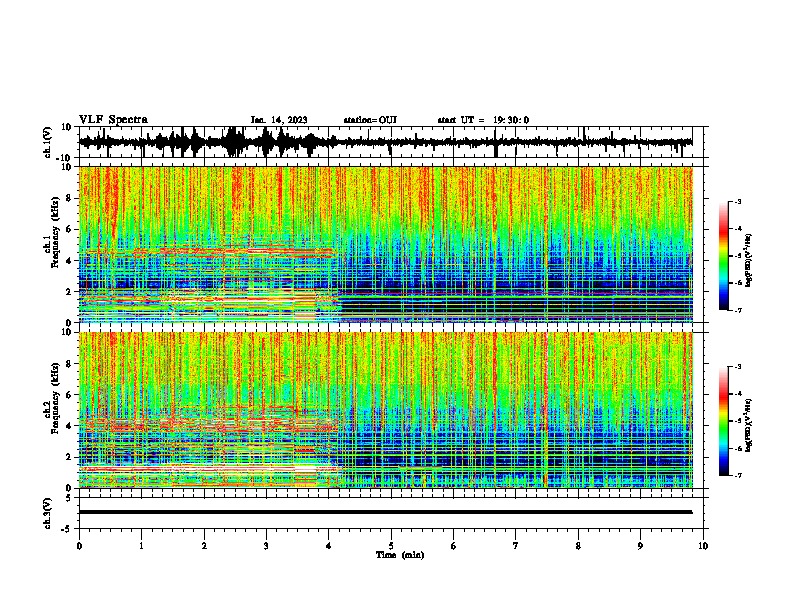
Task: Click time axis tick label "1"
Action: [x=141, y=546]
